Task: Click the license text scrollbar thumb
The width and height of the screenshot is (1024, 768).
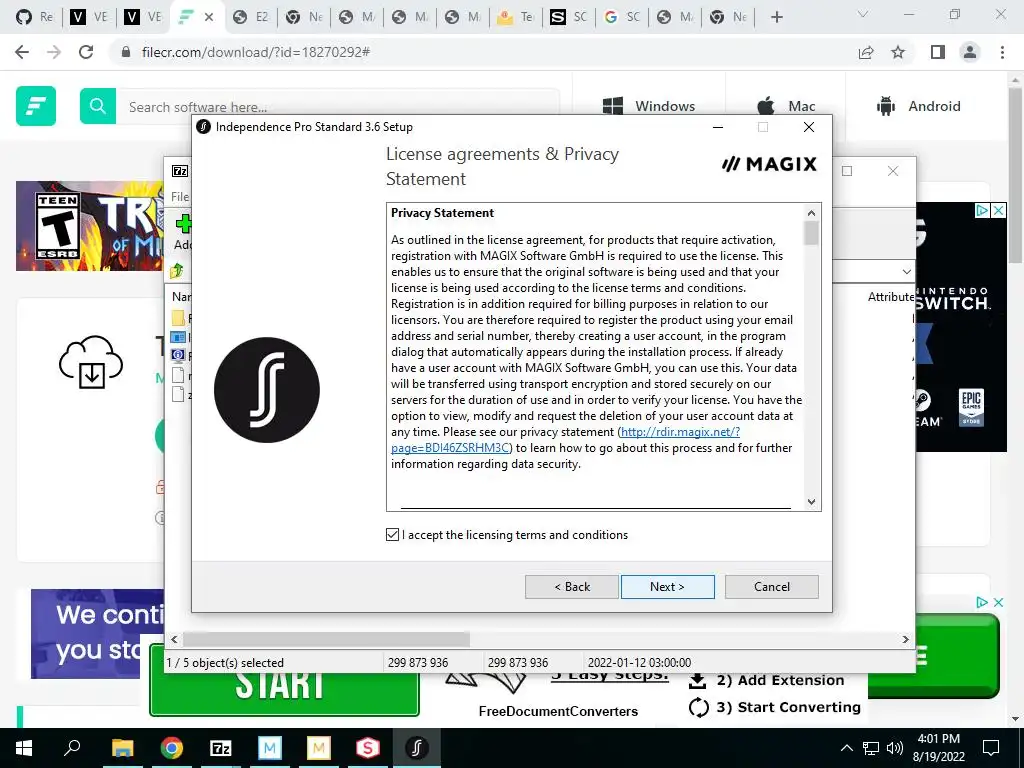Action: (x=811, y=233)
